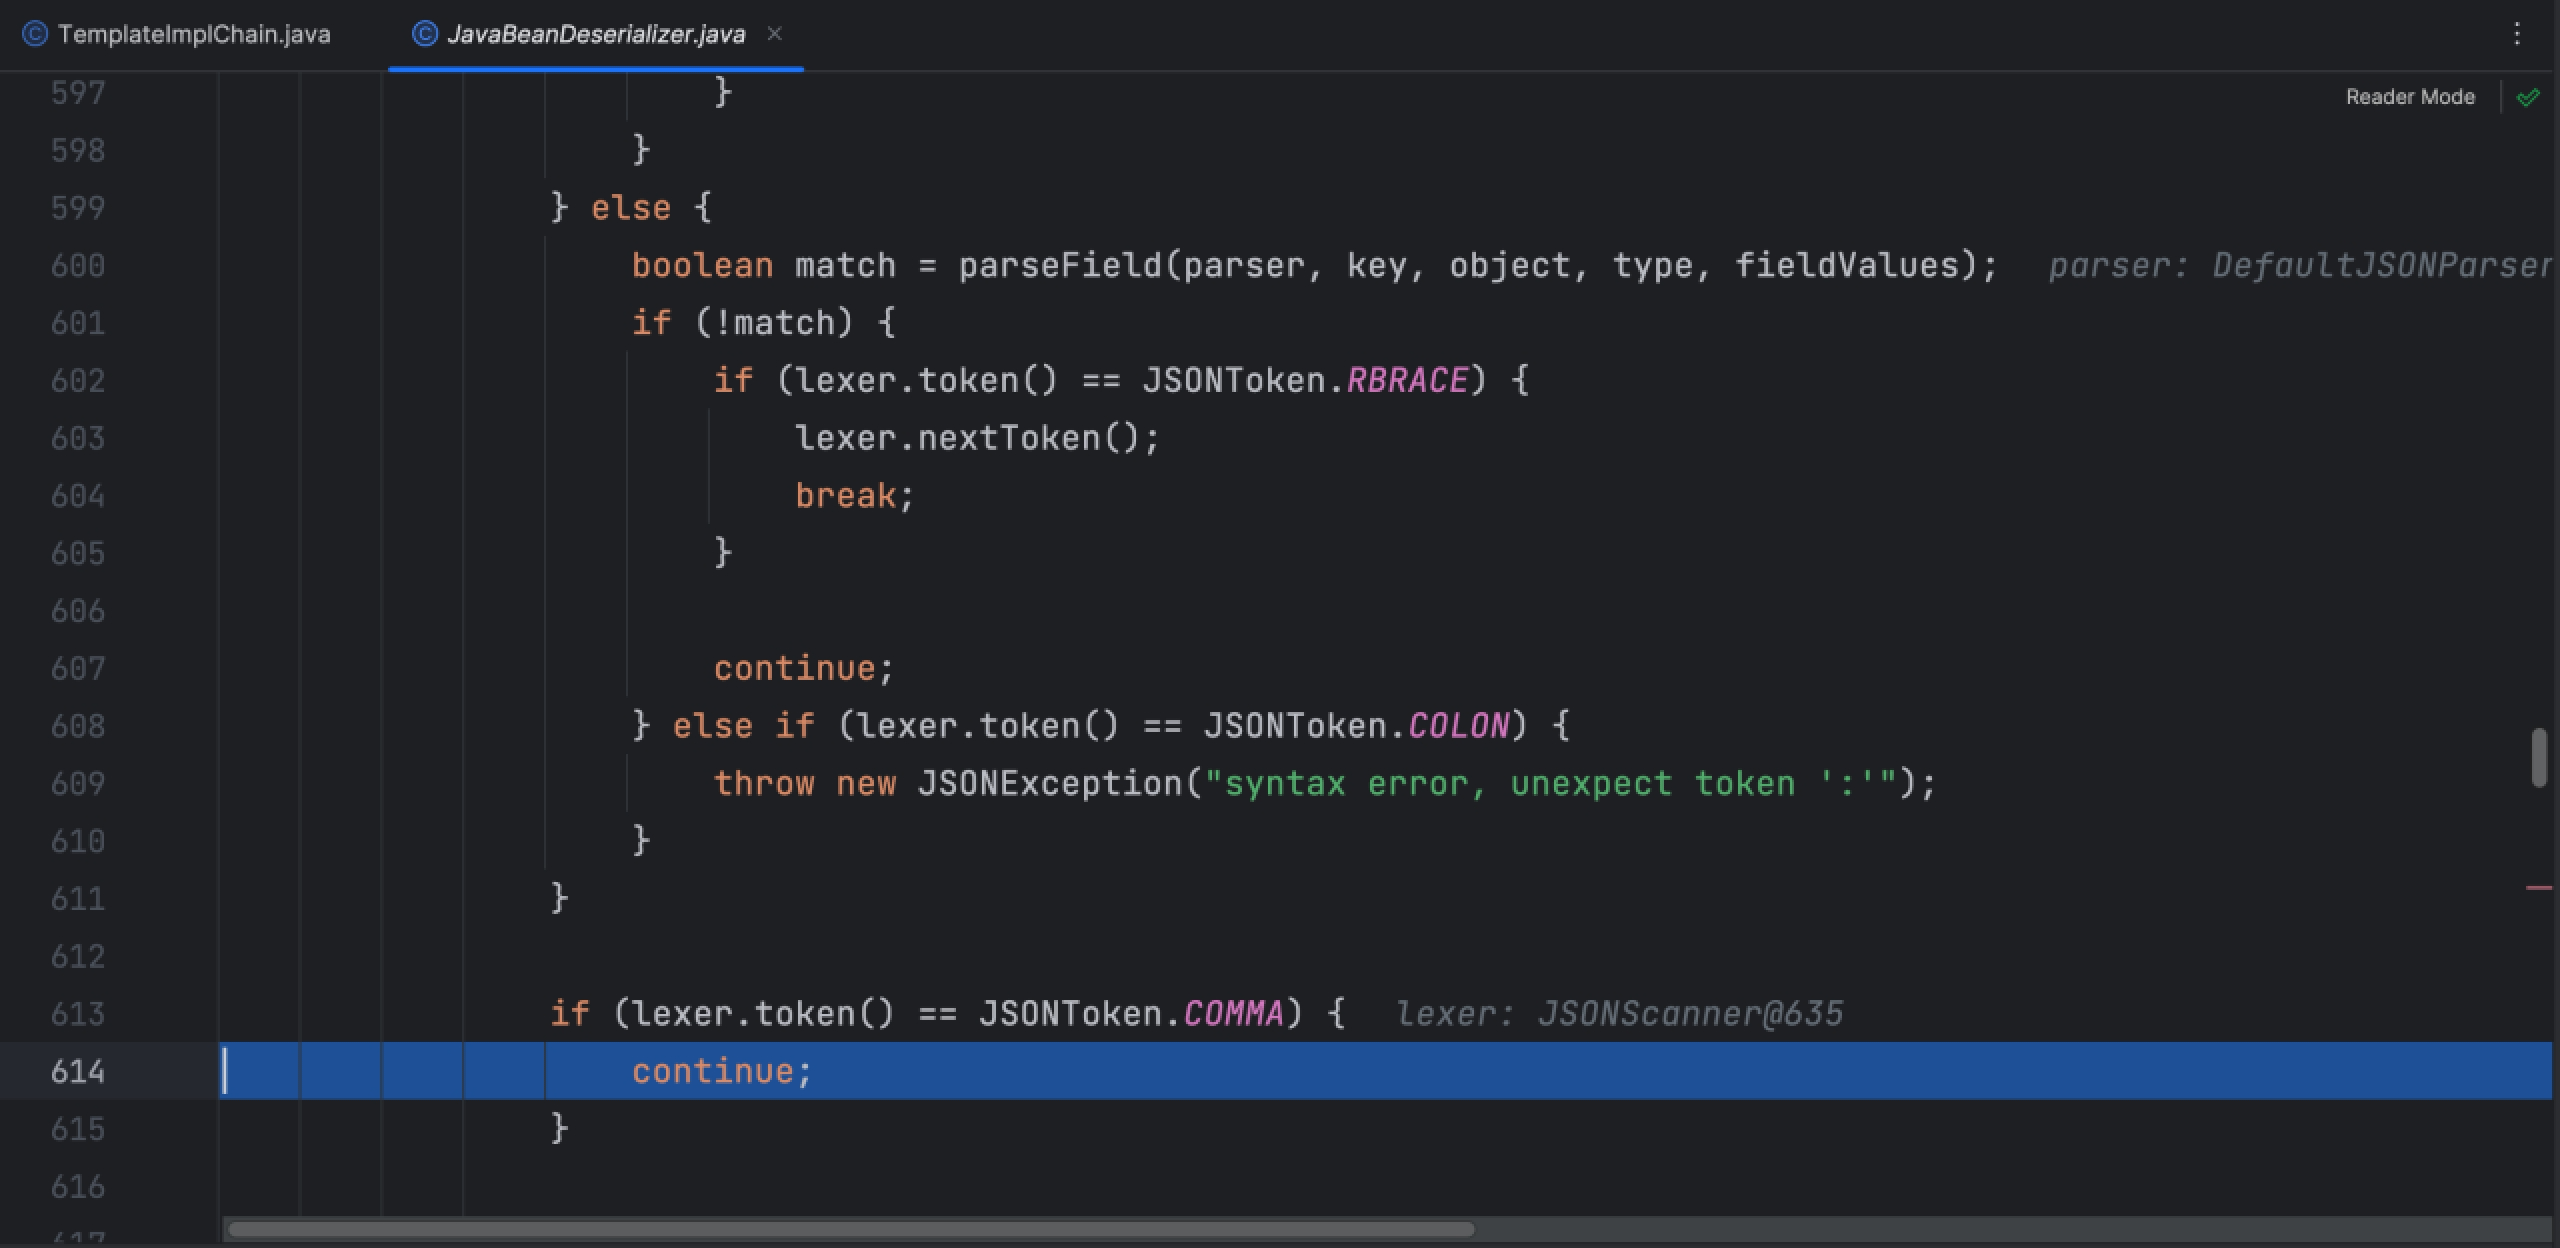The height and width of the screenshot is (1248, 2560).
Task: Click line number 614 in the gutter
Action: [78, 1072]
